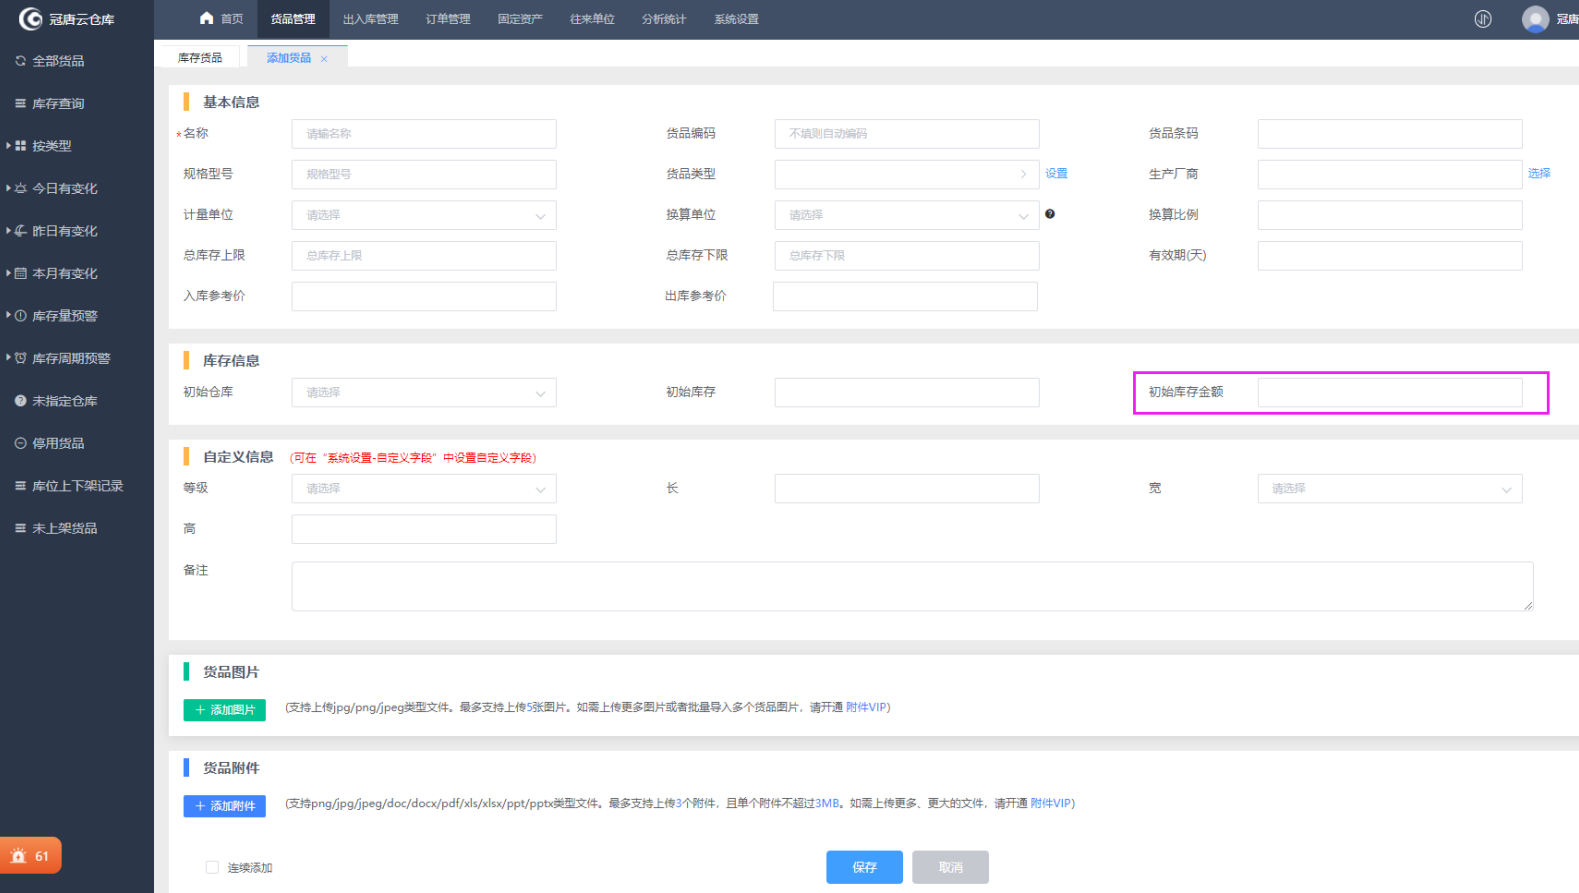Open the 货品类型 selector

click(907, 174)
